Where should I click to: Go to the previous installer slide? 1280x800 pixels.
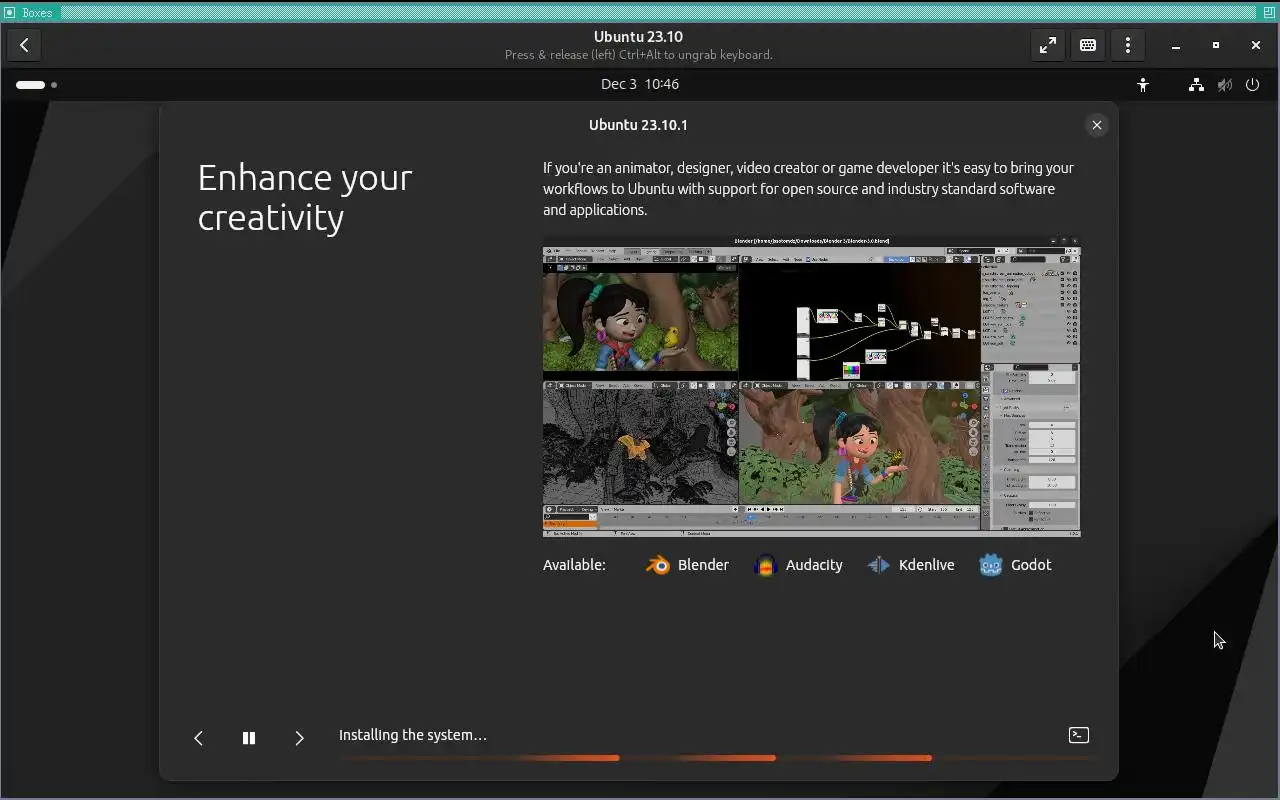point(198,738)
